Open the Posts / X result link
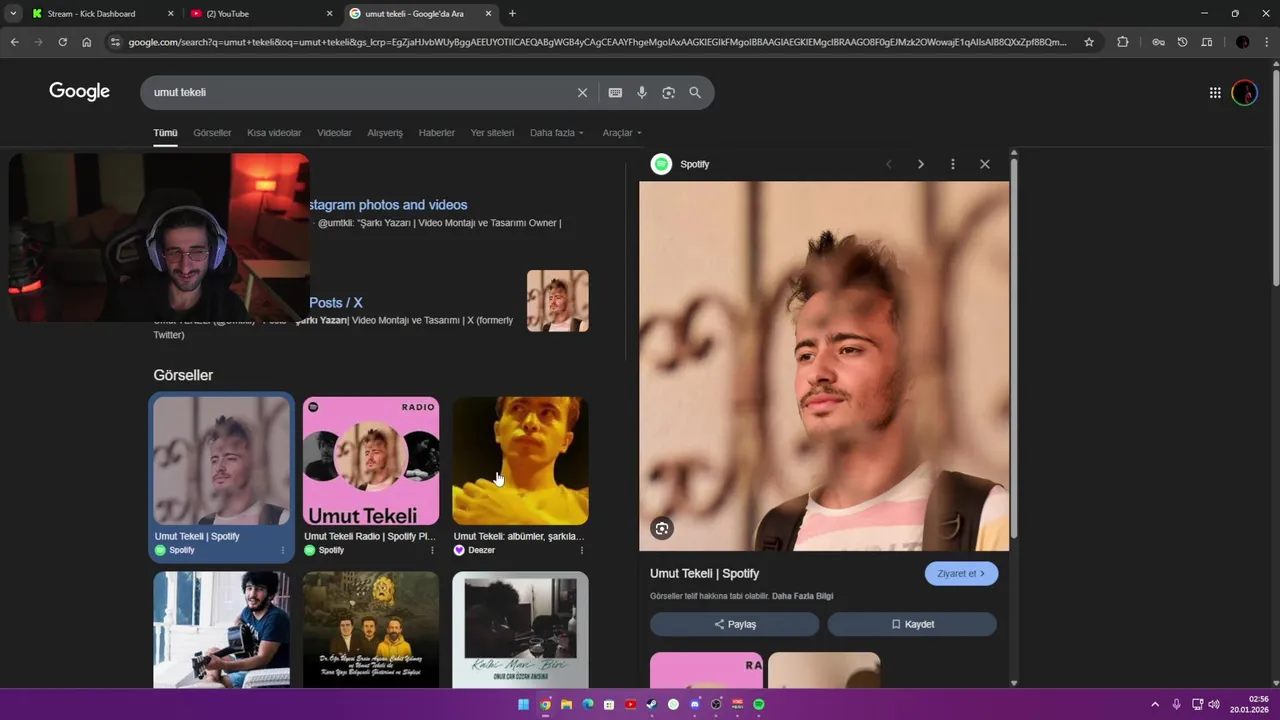1280x720 pixels. pyautogui.click(x=336, y=303)
